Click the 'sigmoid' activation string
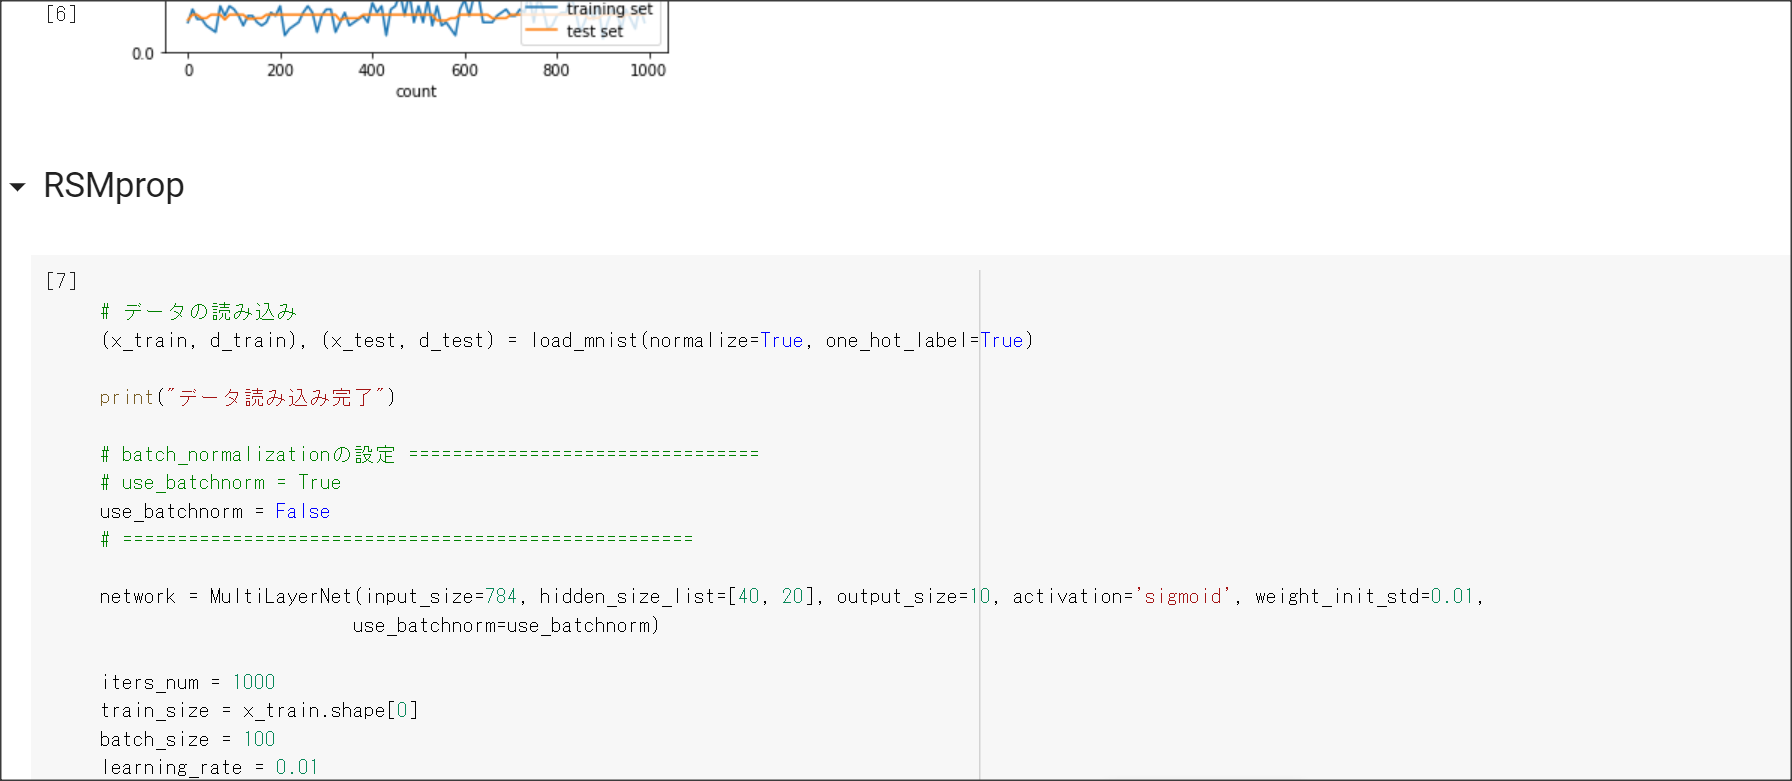Image resolution: width=1792 pixels, height=781 pixels. 1183,597
